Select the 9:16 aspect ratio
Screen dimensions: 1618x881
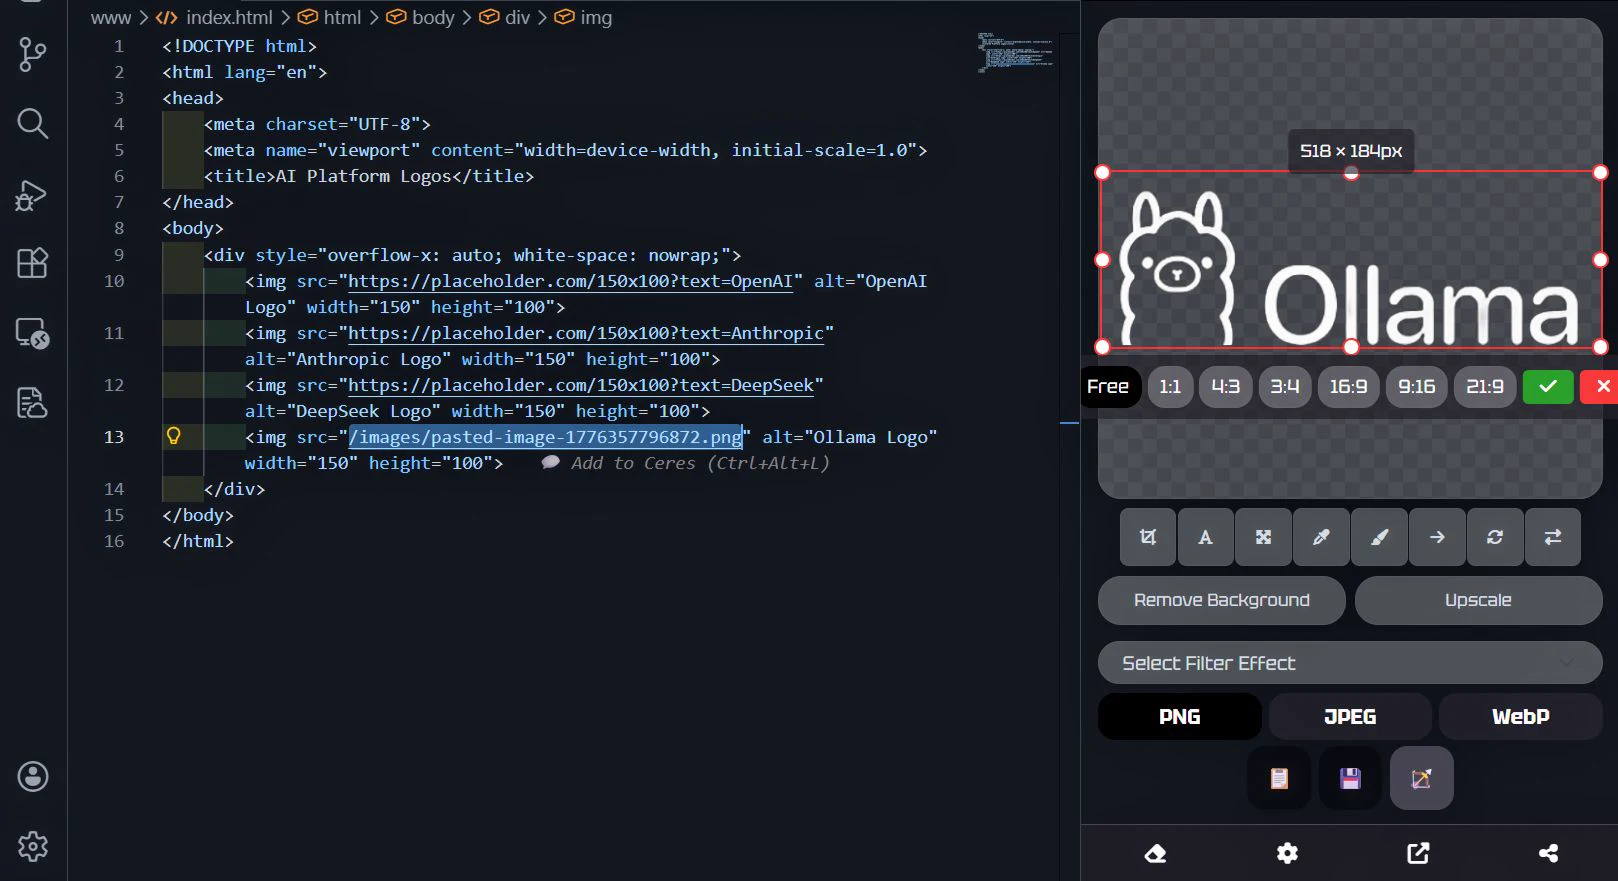1417,386
